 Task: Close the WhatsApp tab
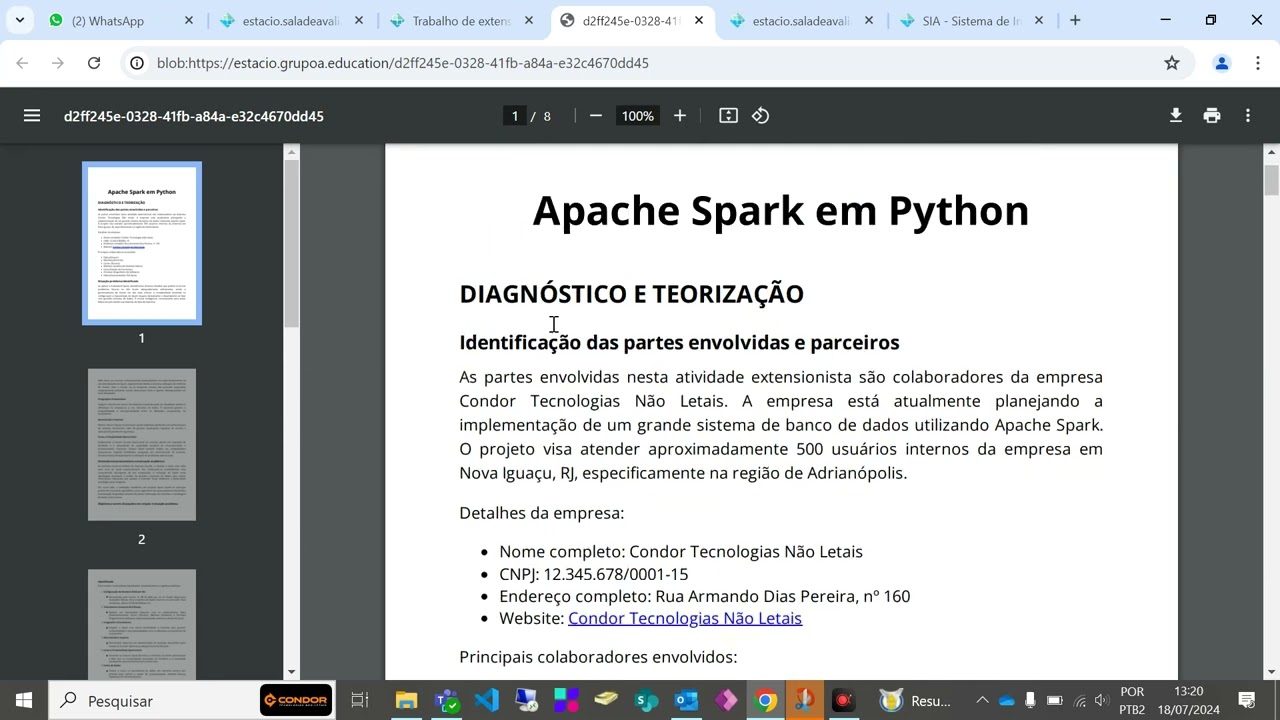pos(189,20)
